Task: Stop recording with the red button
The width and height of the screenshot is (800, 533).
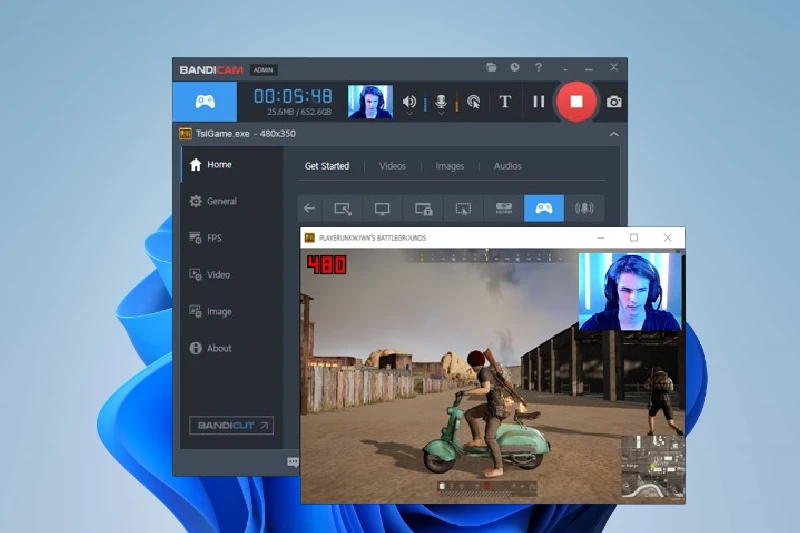Action: (576, 101)
